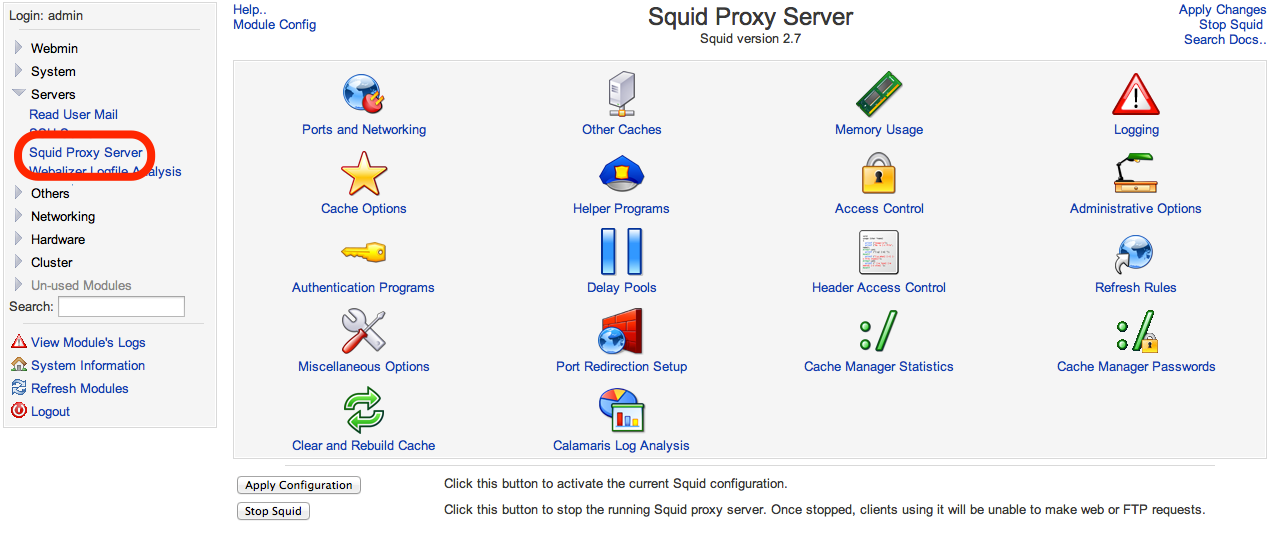Click the Administrative Options desk lamp icon
This screenshot has width=1273, height=535.
pos(1136,173)
